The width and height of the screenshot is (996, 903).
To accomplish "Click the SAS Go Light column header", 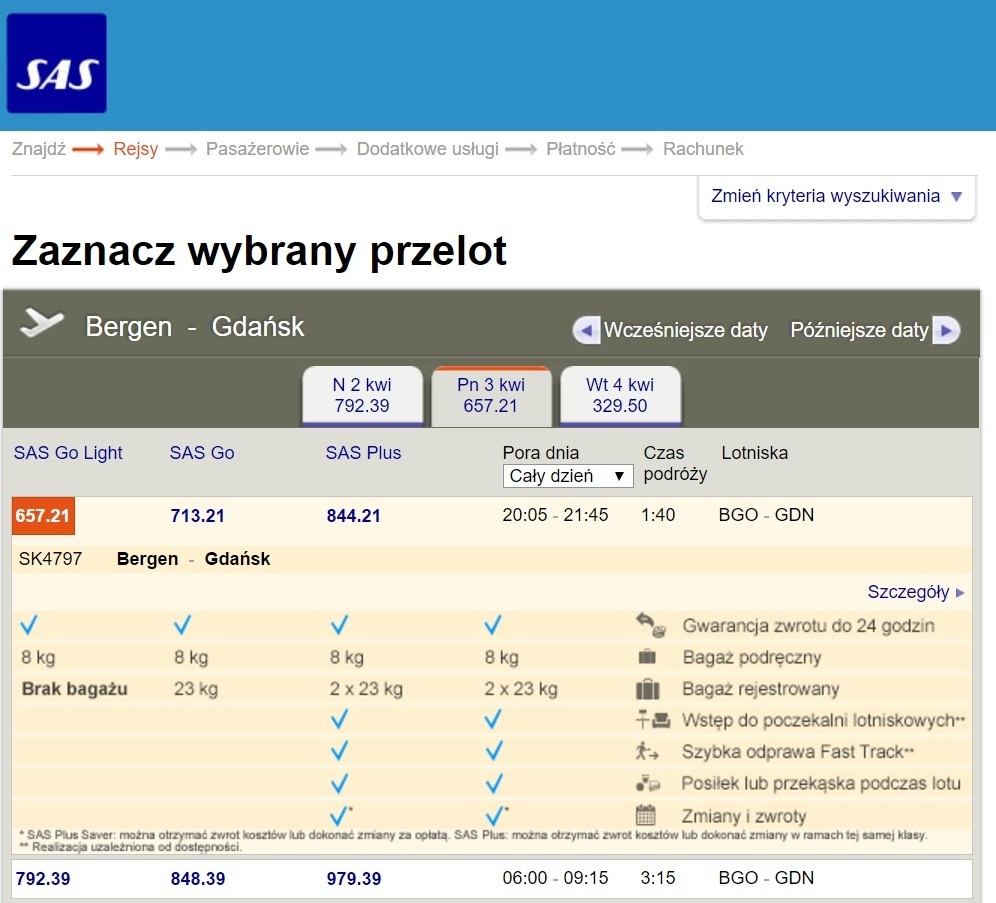I will click(x=68, y=453).
